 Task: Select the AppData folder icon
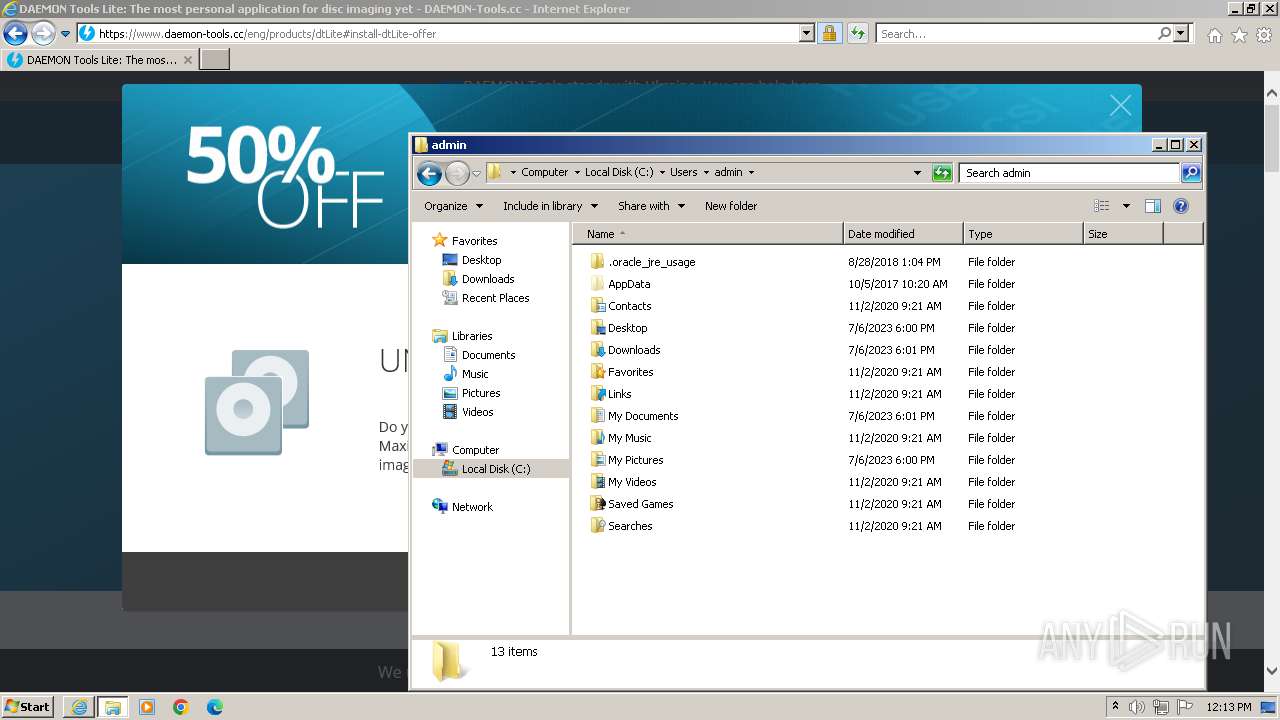(x=597, y=284)
